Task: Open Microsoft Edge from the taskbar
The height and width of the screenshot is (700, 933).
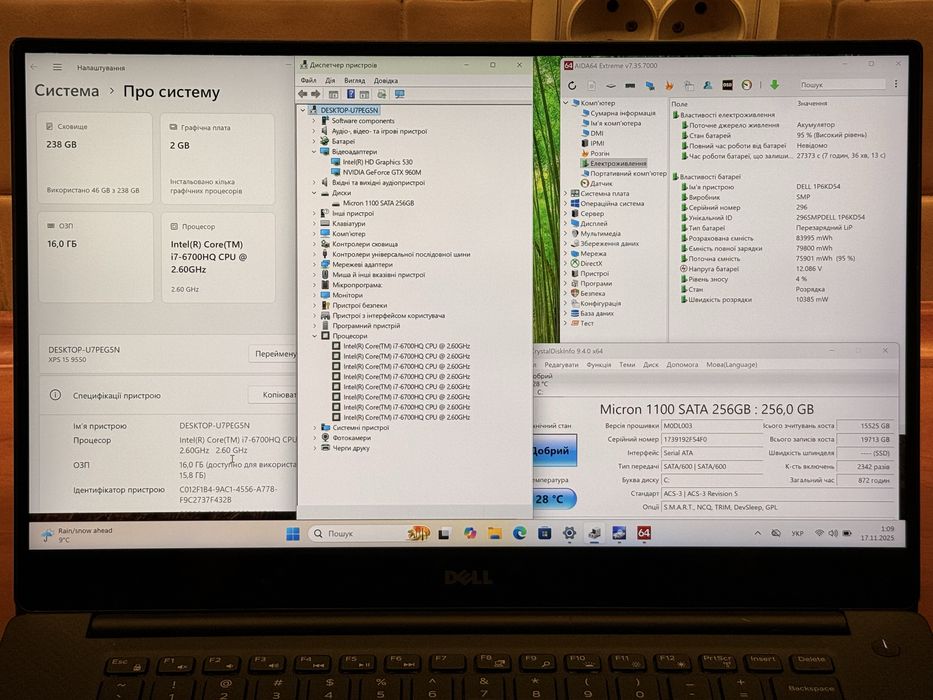Action: (519, 533)
